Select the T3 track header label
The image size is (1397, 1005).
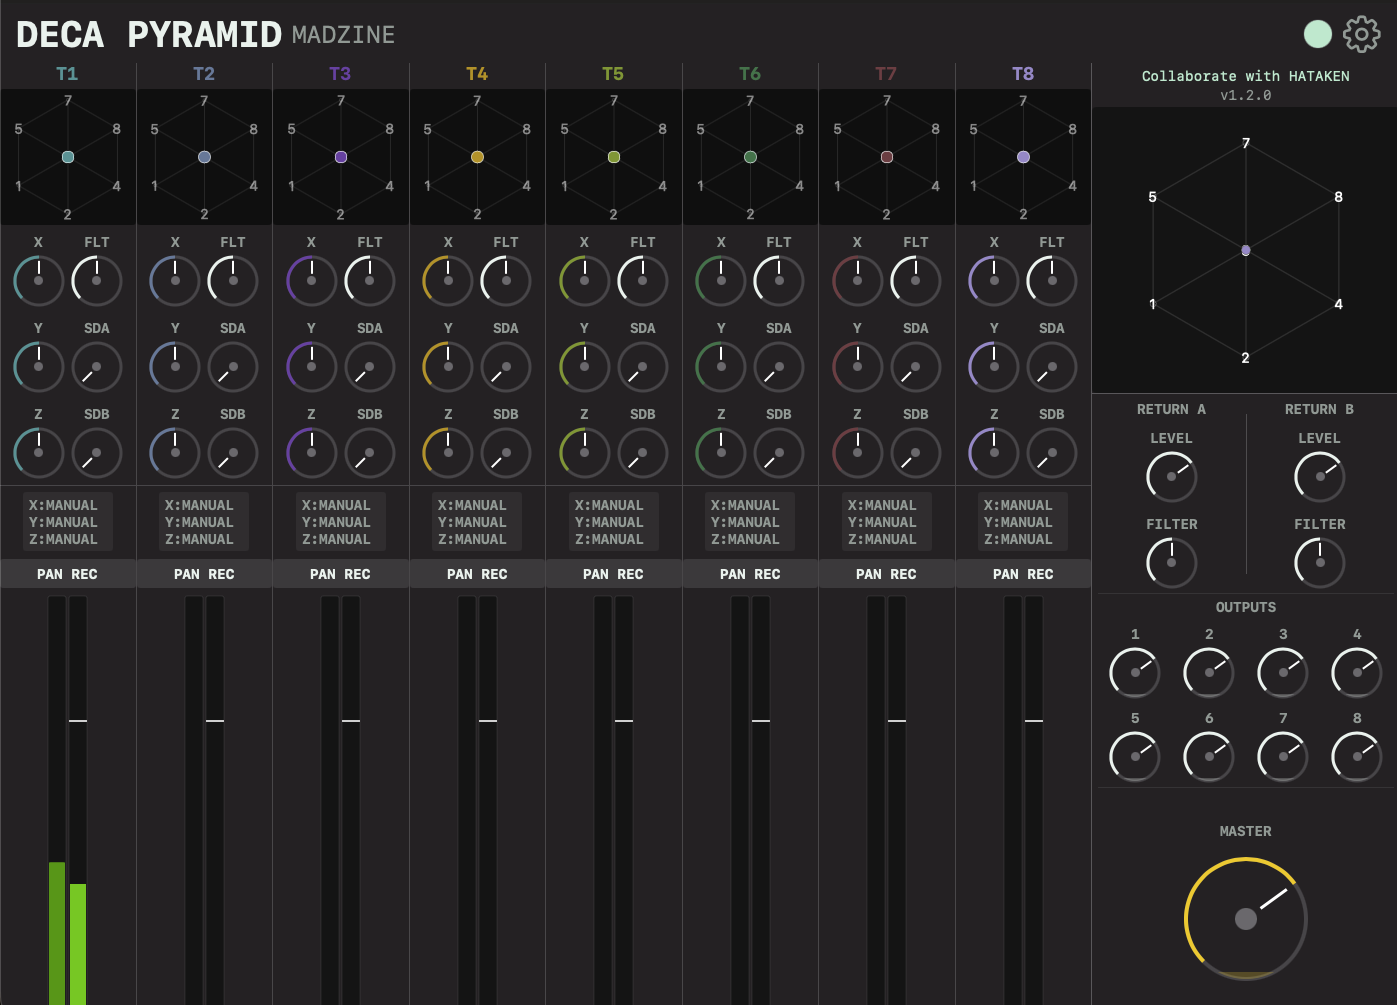click(340, 74)
